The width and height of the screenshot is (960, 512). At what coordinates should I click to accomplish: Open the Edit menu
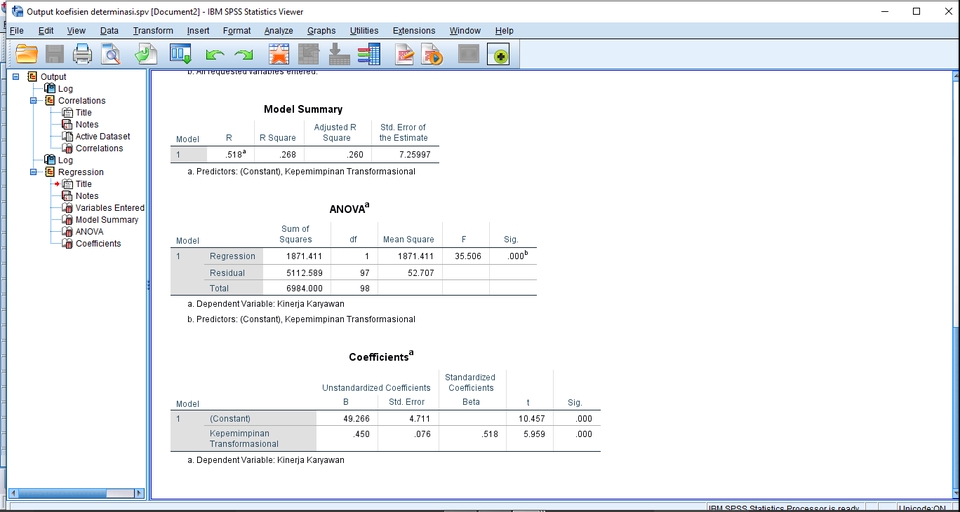(x=46, y=31)
